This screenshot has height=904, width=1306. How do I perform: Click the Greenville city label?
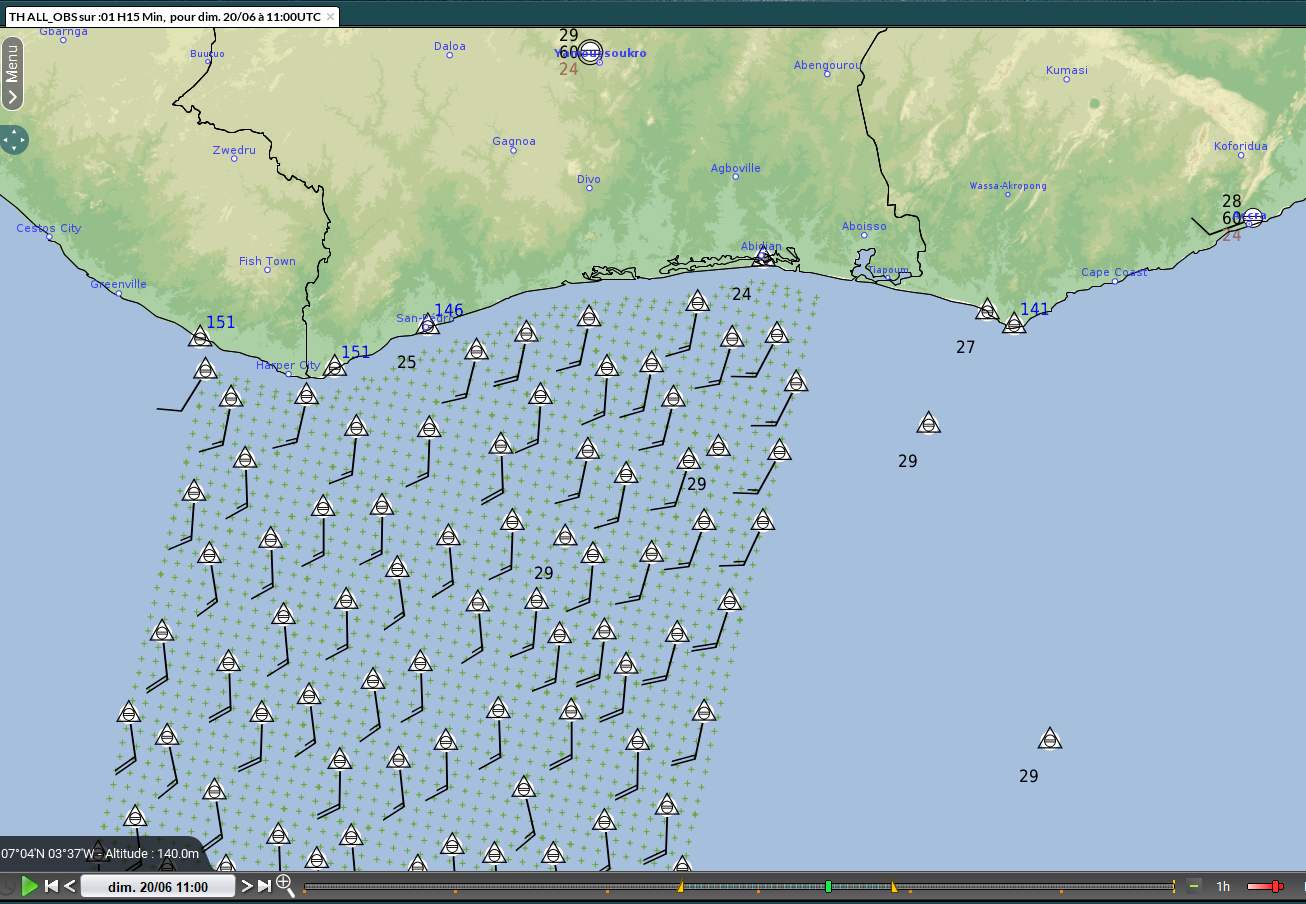[x=118, y=284]
